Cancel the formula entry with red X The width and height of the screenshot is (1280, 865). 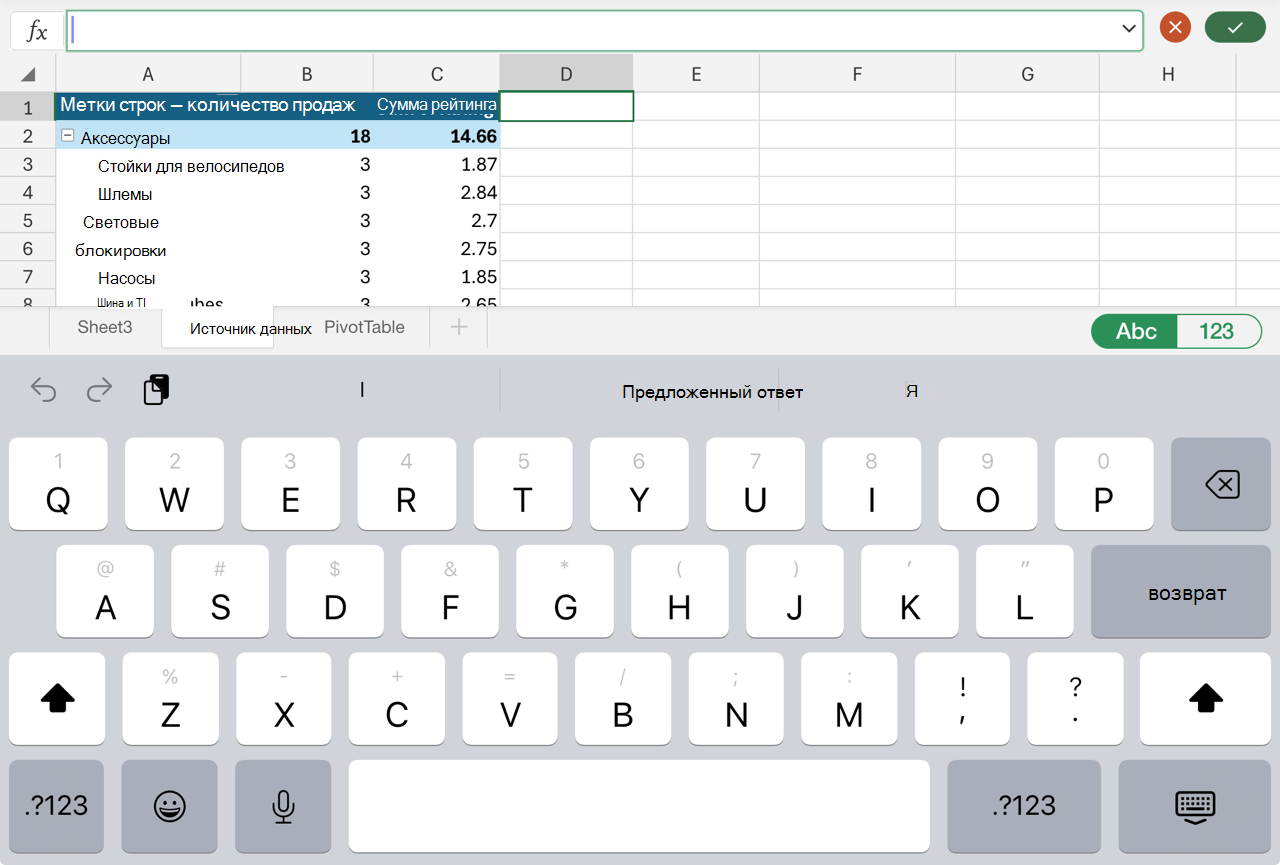[x=1175, y=28]
